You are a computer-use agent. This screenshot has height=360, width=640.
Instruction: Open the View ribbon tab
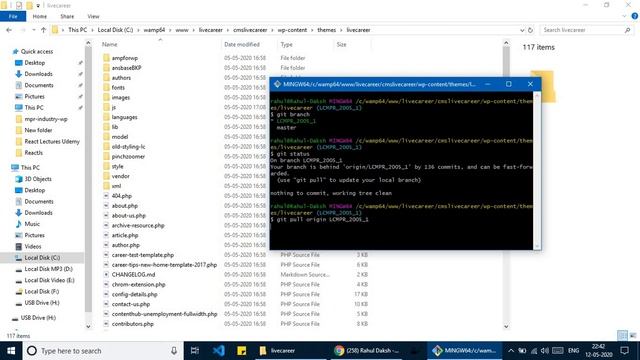coord(93,16)
